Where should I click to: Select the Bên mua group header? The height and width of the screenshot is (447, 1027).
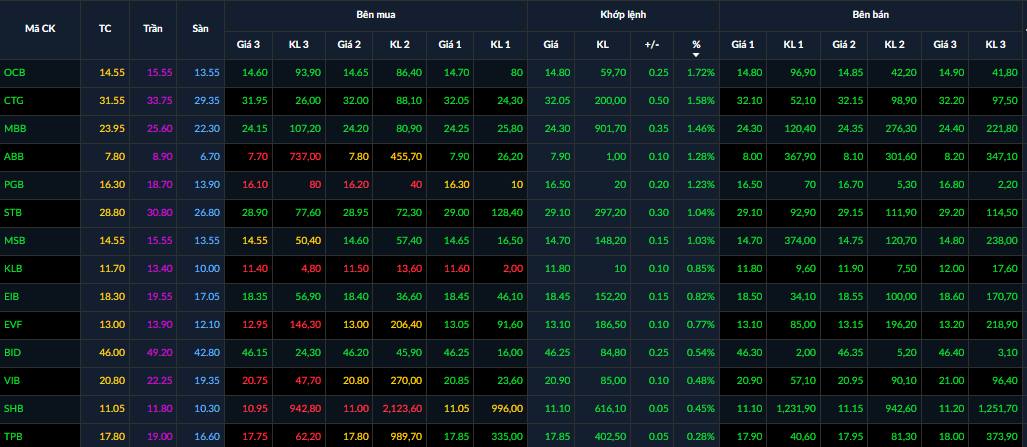pyautogui.click(x=376, y=14)
